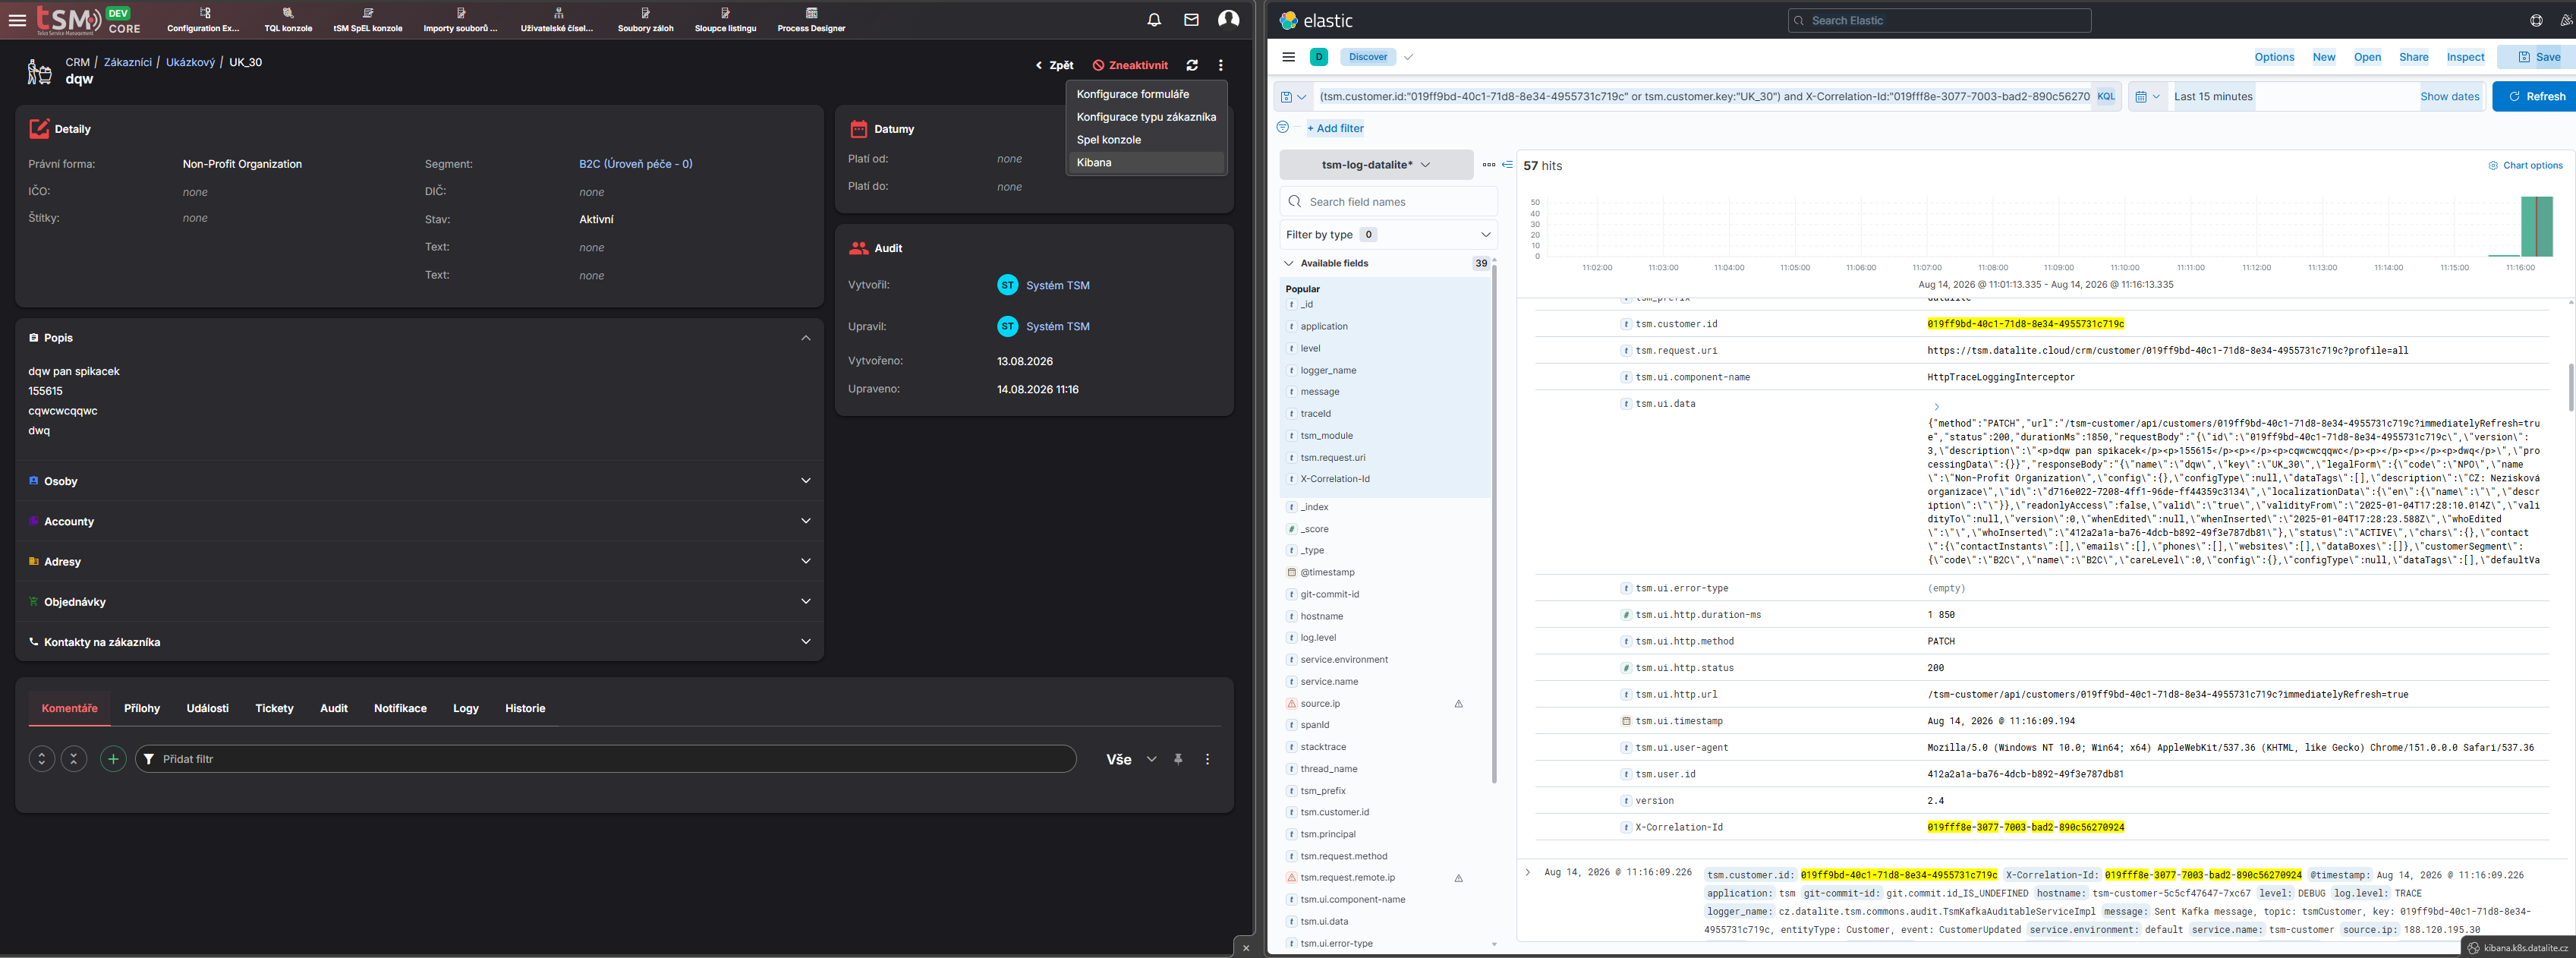Click the collapse-all comments icon

[x=74, y=759]
